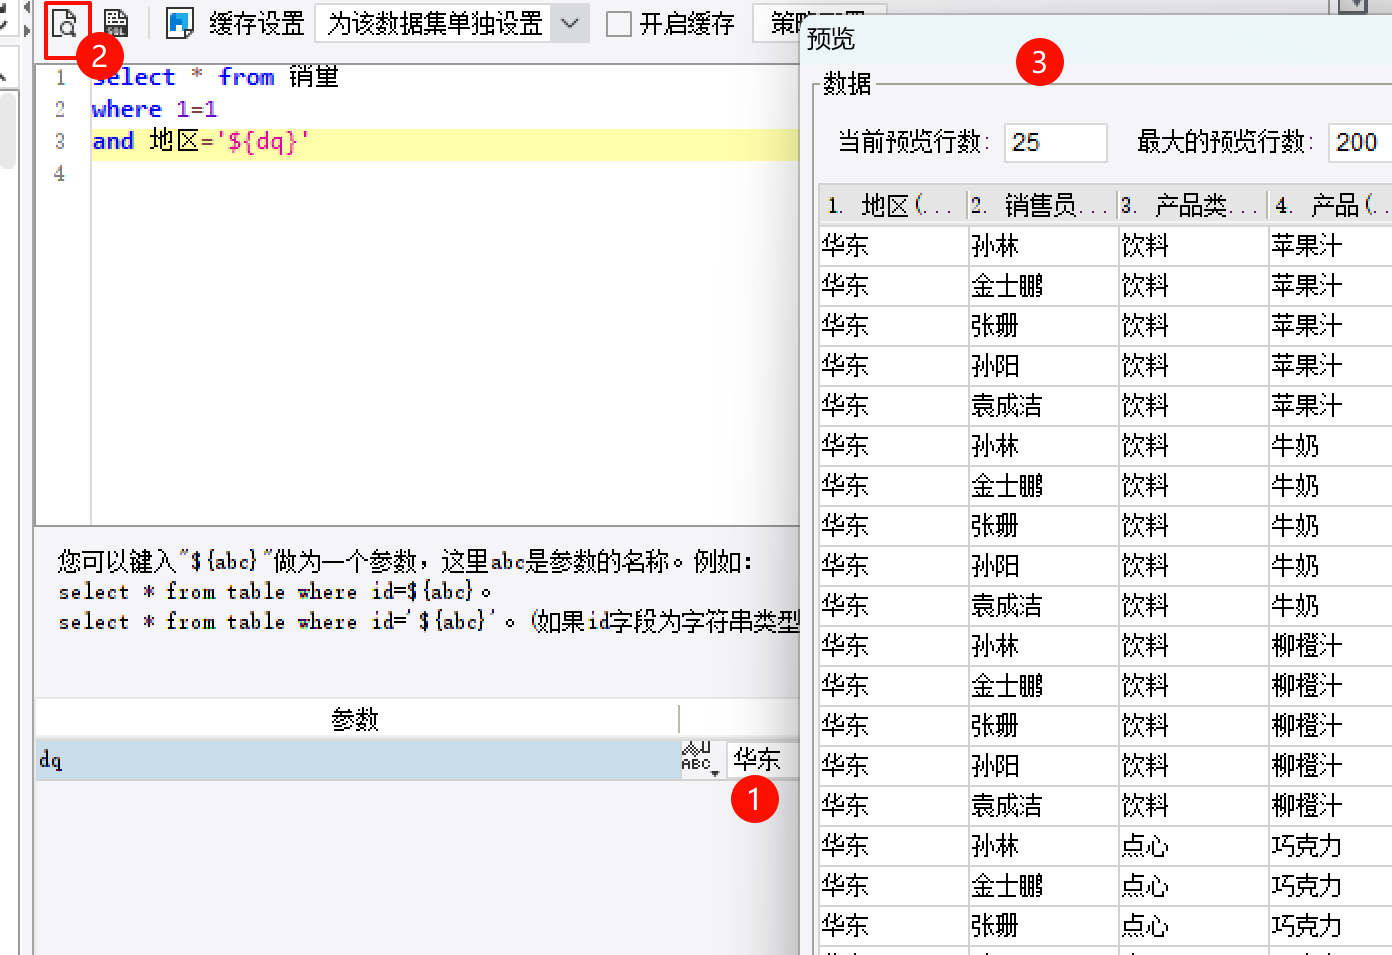Click the dq parameter value field 华东
The height and width of the screenshot is (955, 1392).
click(x=764, y=759)
